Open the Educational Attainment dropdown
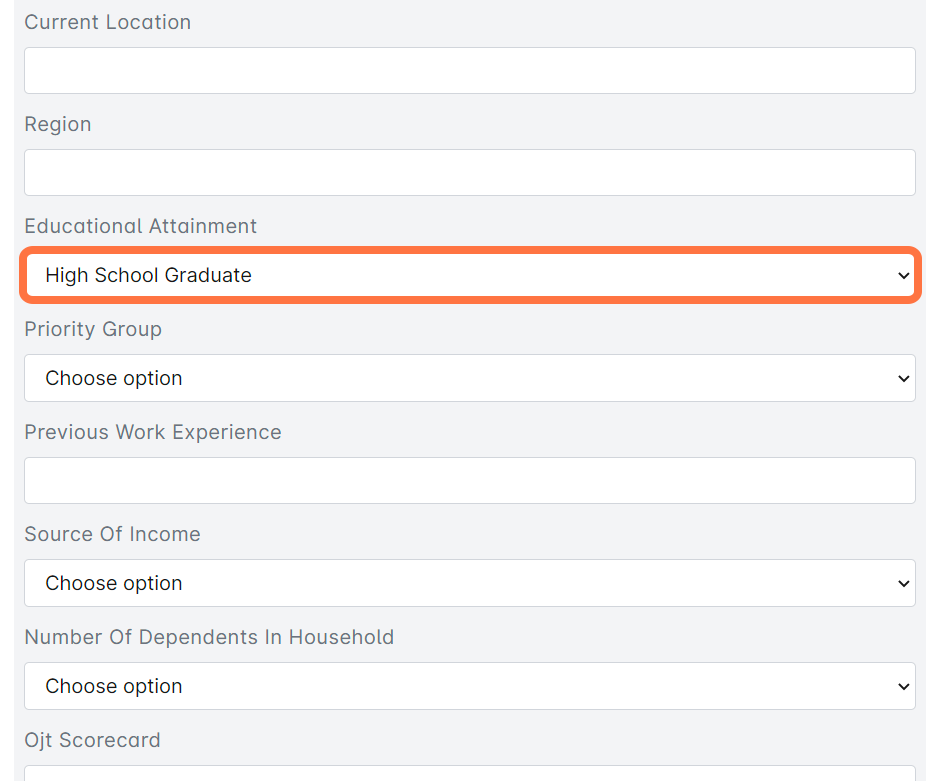The image size is (933, 781). (469, 275)
